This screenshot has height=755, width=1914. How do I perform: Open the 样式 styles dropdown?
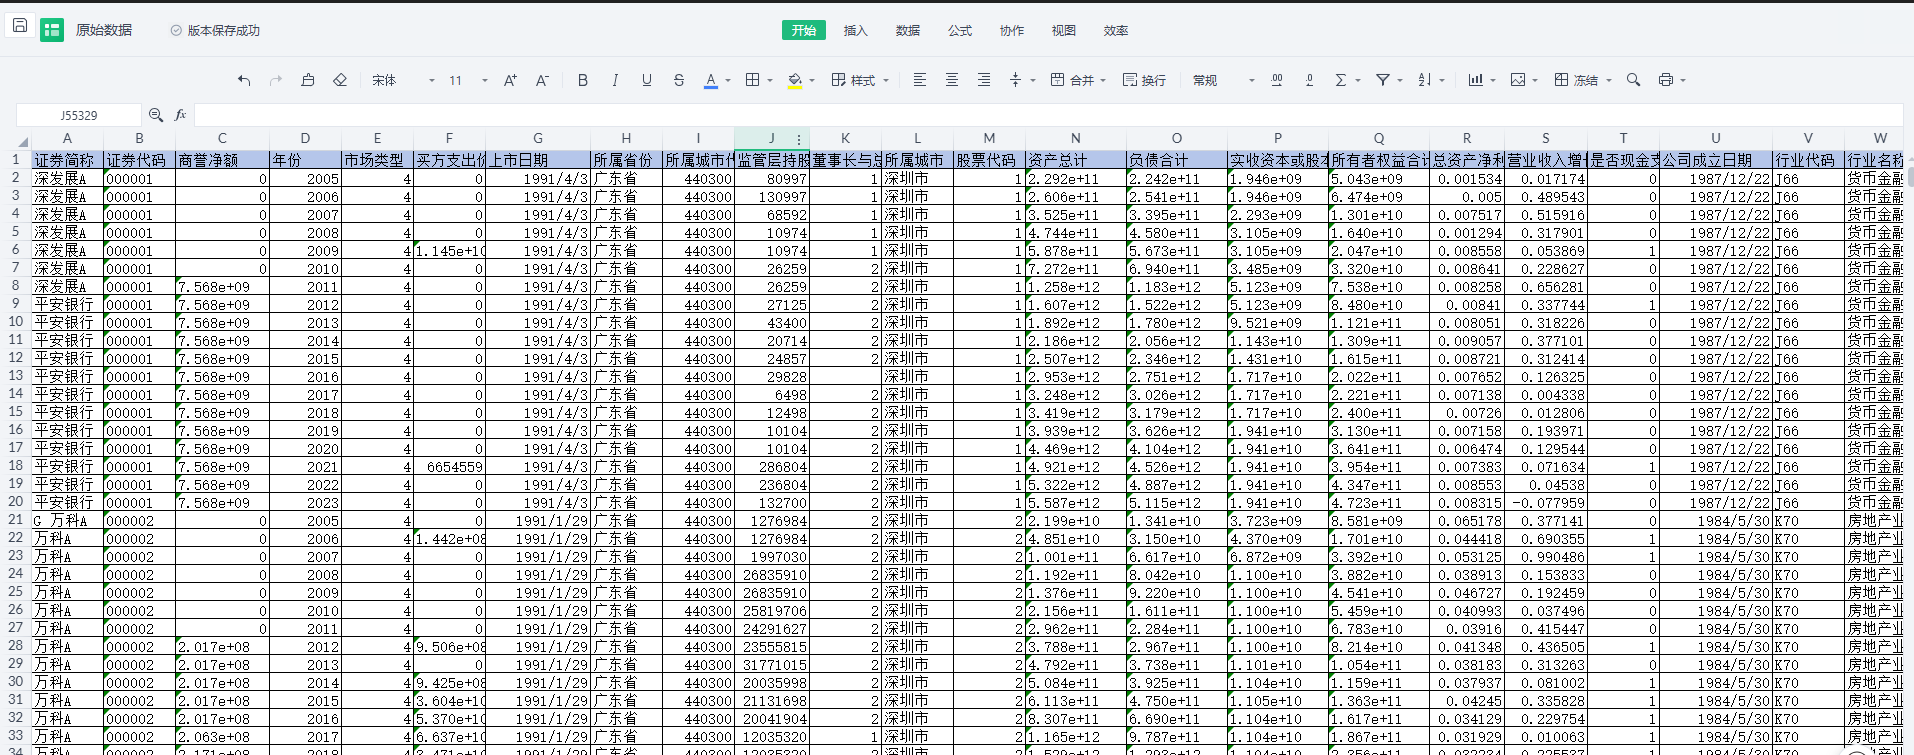[860, 80]
